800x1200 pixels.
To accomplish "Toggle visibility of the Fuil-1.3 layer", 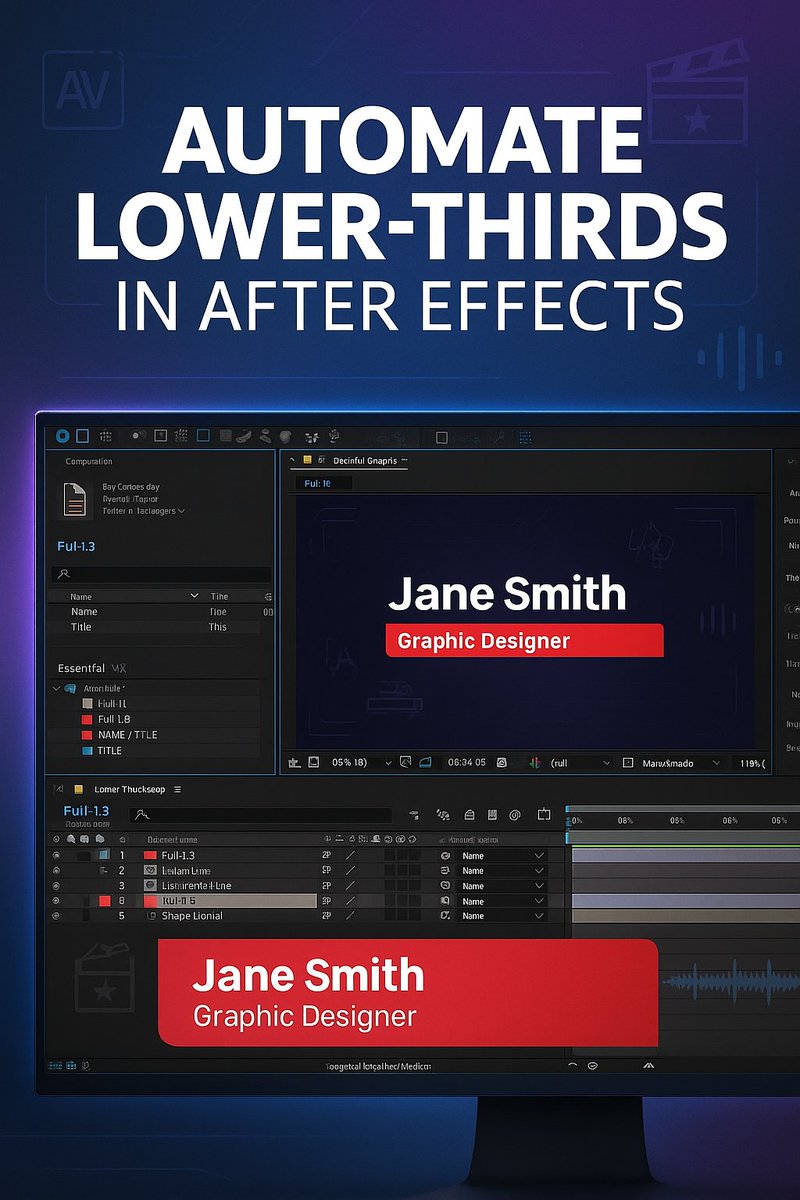I will coord(56,856).
